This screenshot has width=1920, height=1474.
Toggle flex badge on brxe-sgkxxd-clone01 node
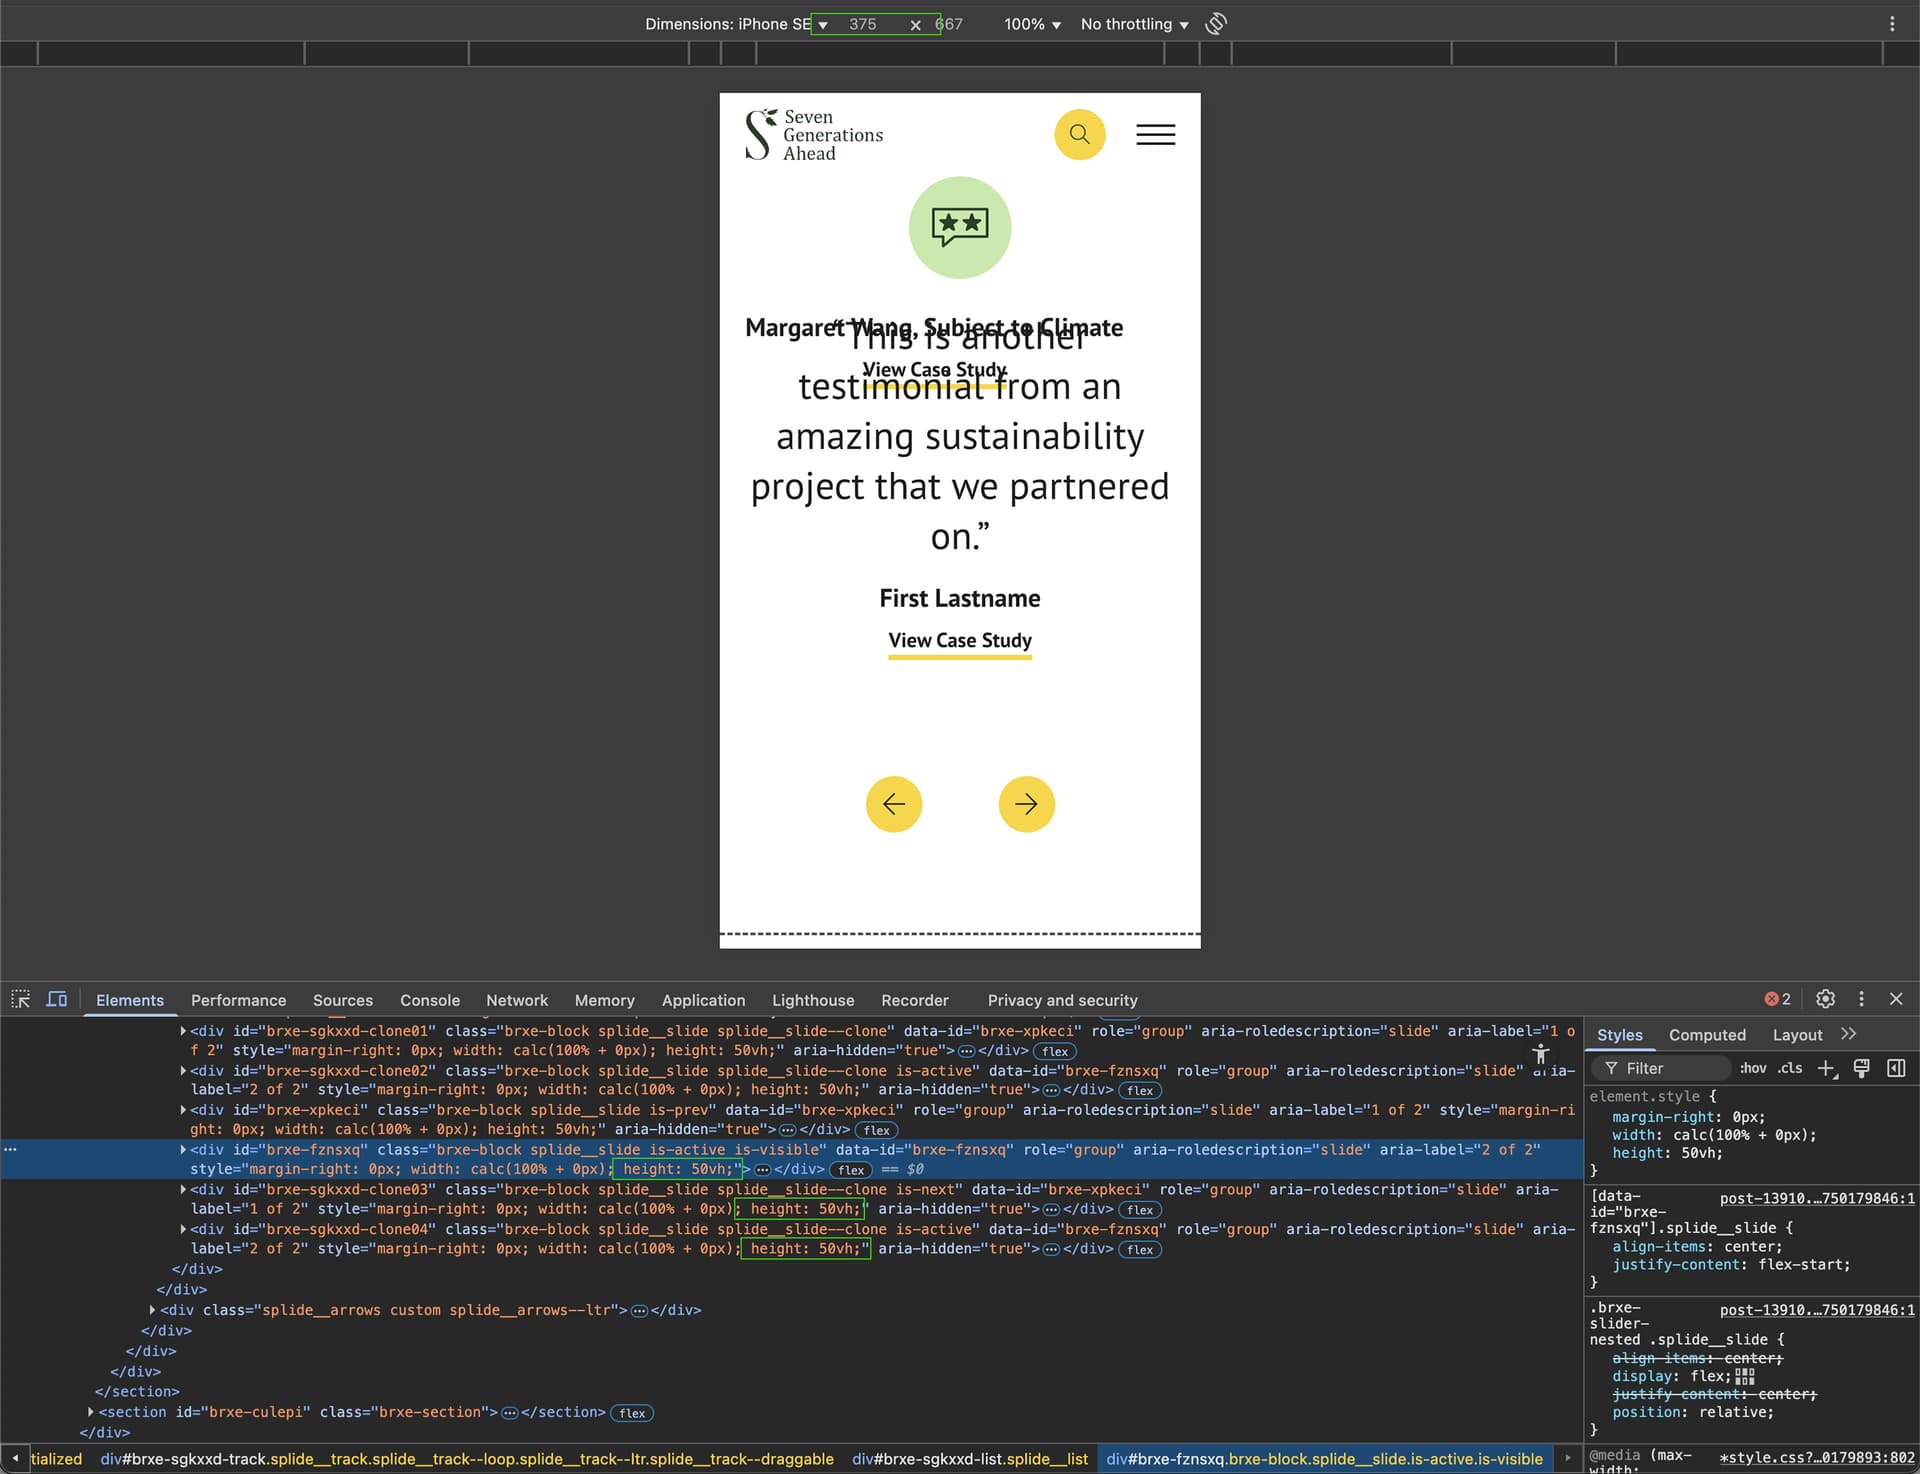pyautogui.click(x=1055, y=1051)
